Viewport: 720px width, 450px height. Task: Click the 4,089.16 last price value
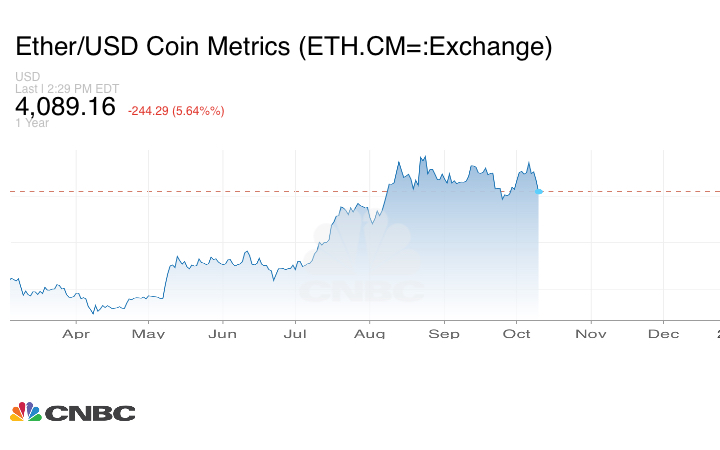tap(66, 107)
